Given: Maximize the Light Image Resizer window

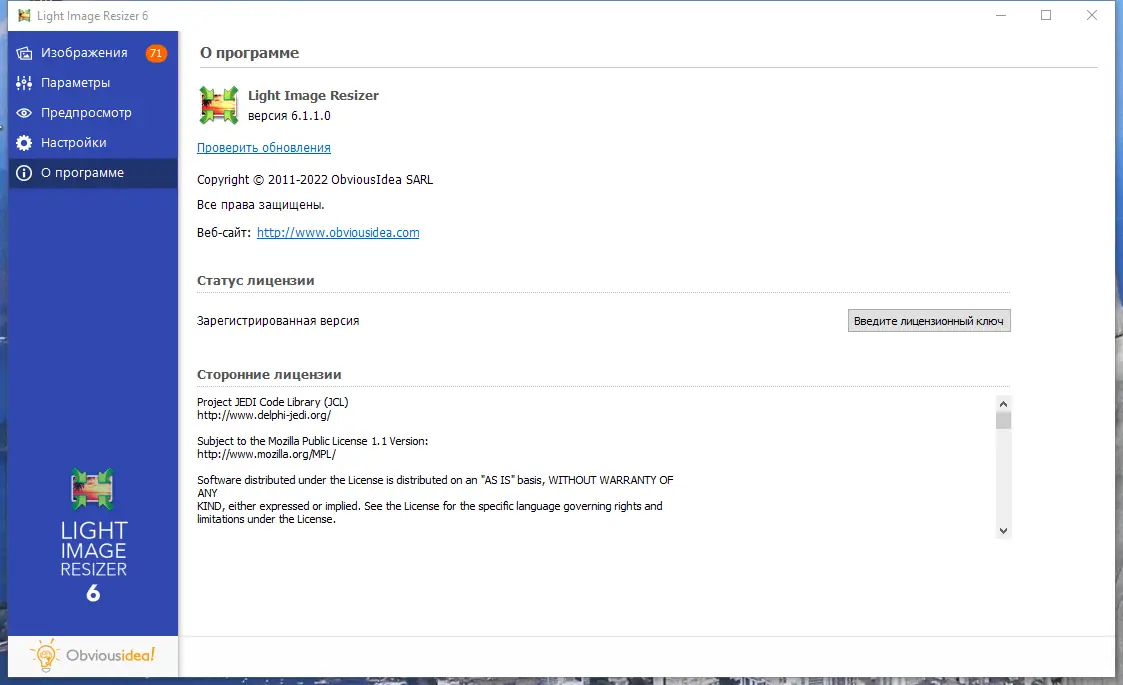Looking at the screenshot, I should pos(1046,15).
